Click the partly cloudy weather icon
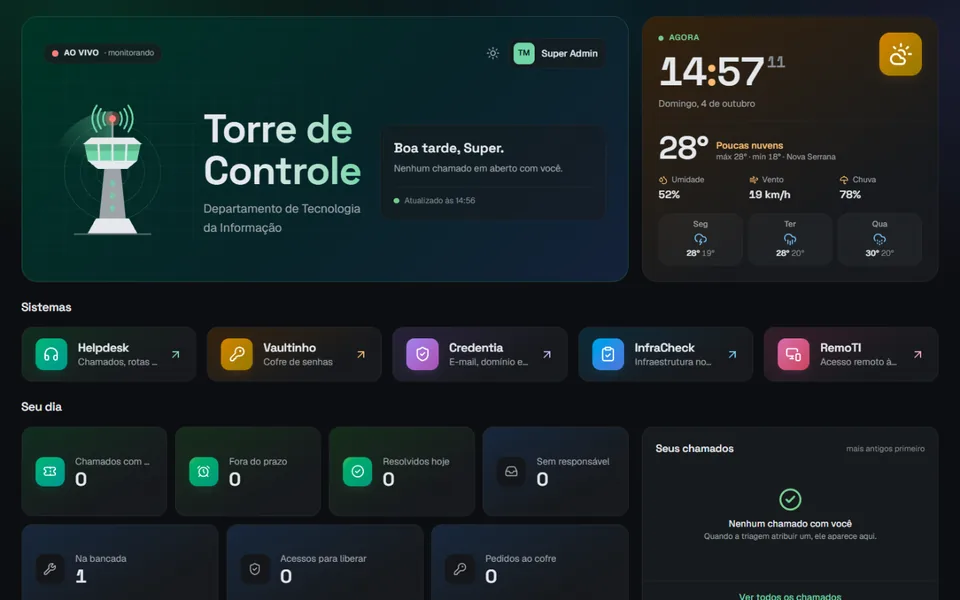The image size is (960, 600). point(901,54)
